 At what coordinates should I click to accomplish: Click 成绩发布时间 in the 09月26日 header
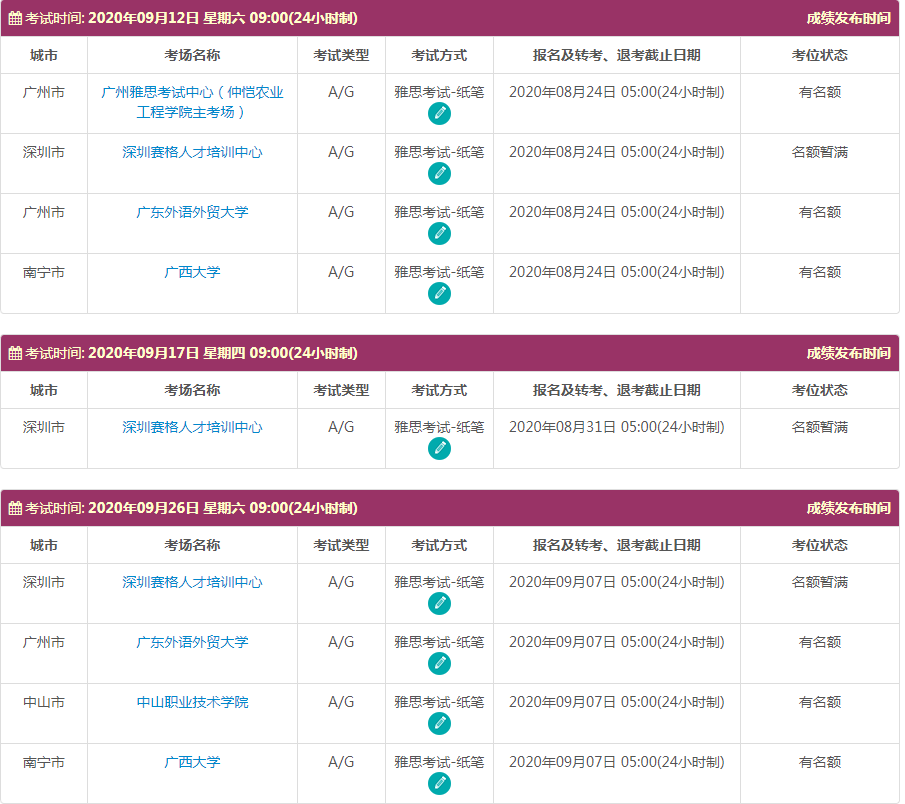[848, 508]
